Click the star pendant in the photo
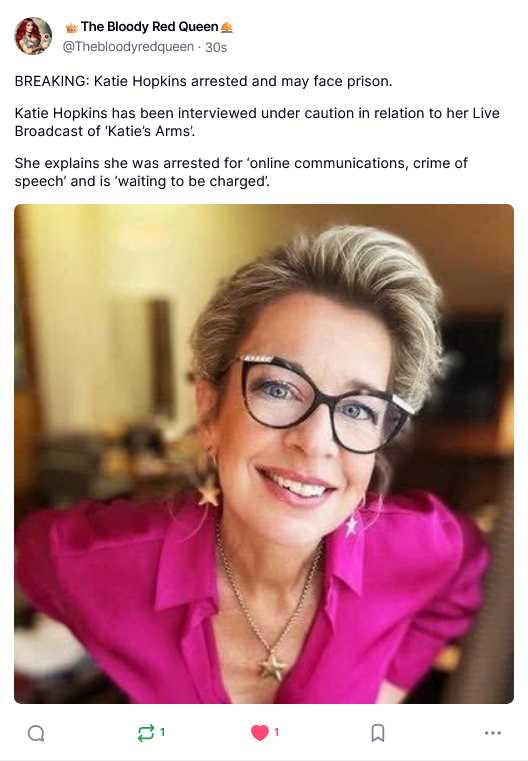The width and height of the screenshot is (528, 761). click(x=272, y=667)
